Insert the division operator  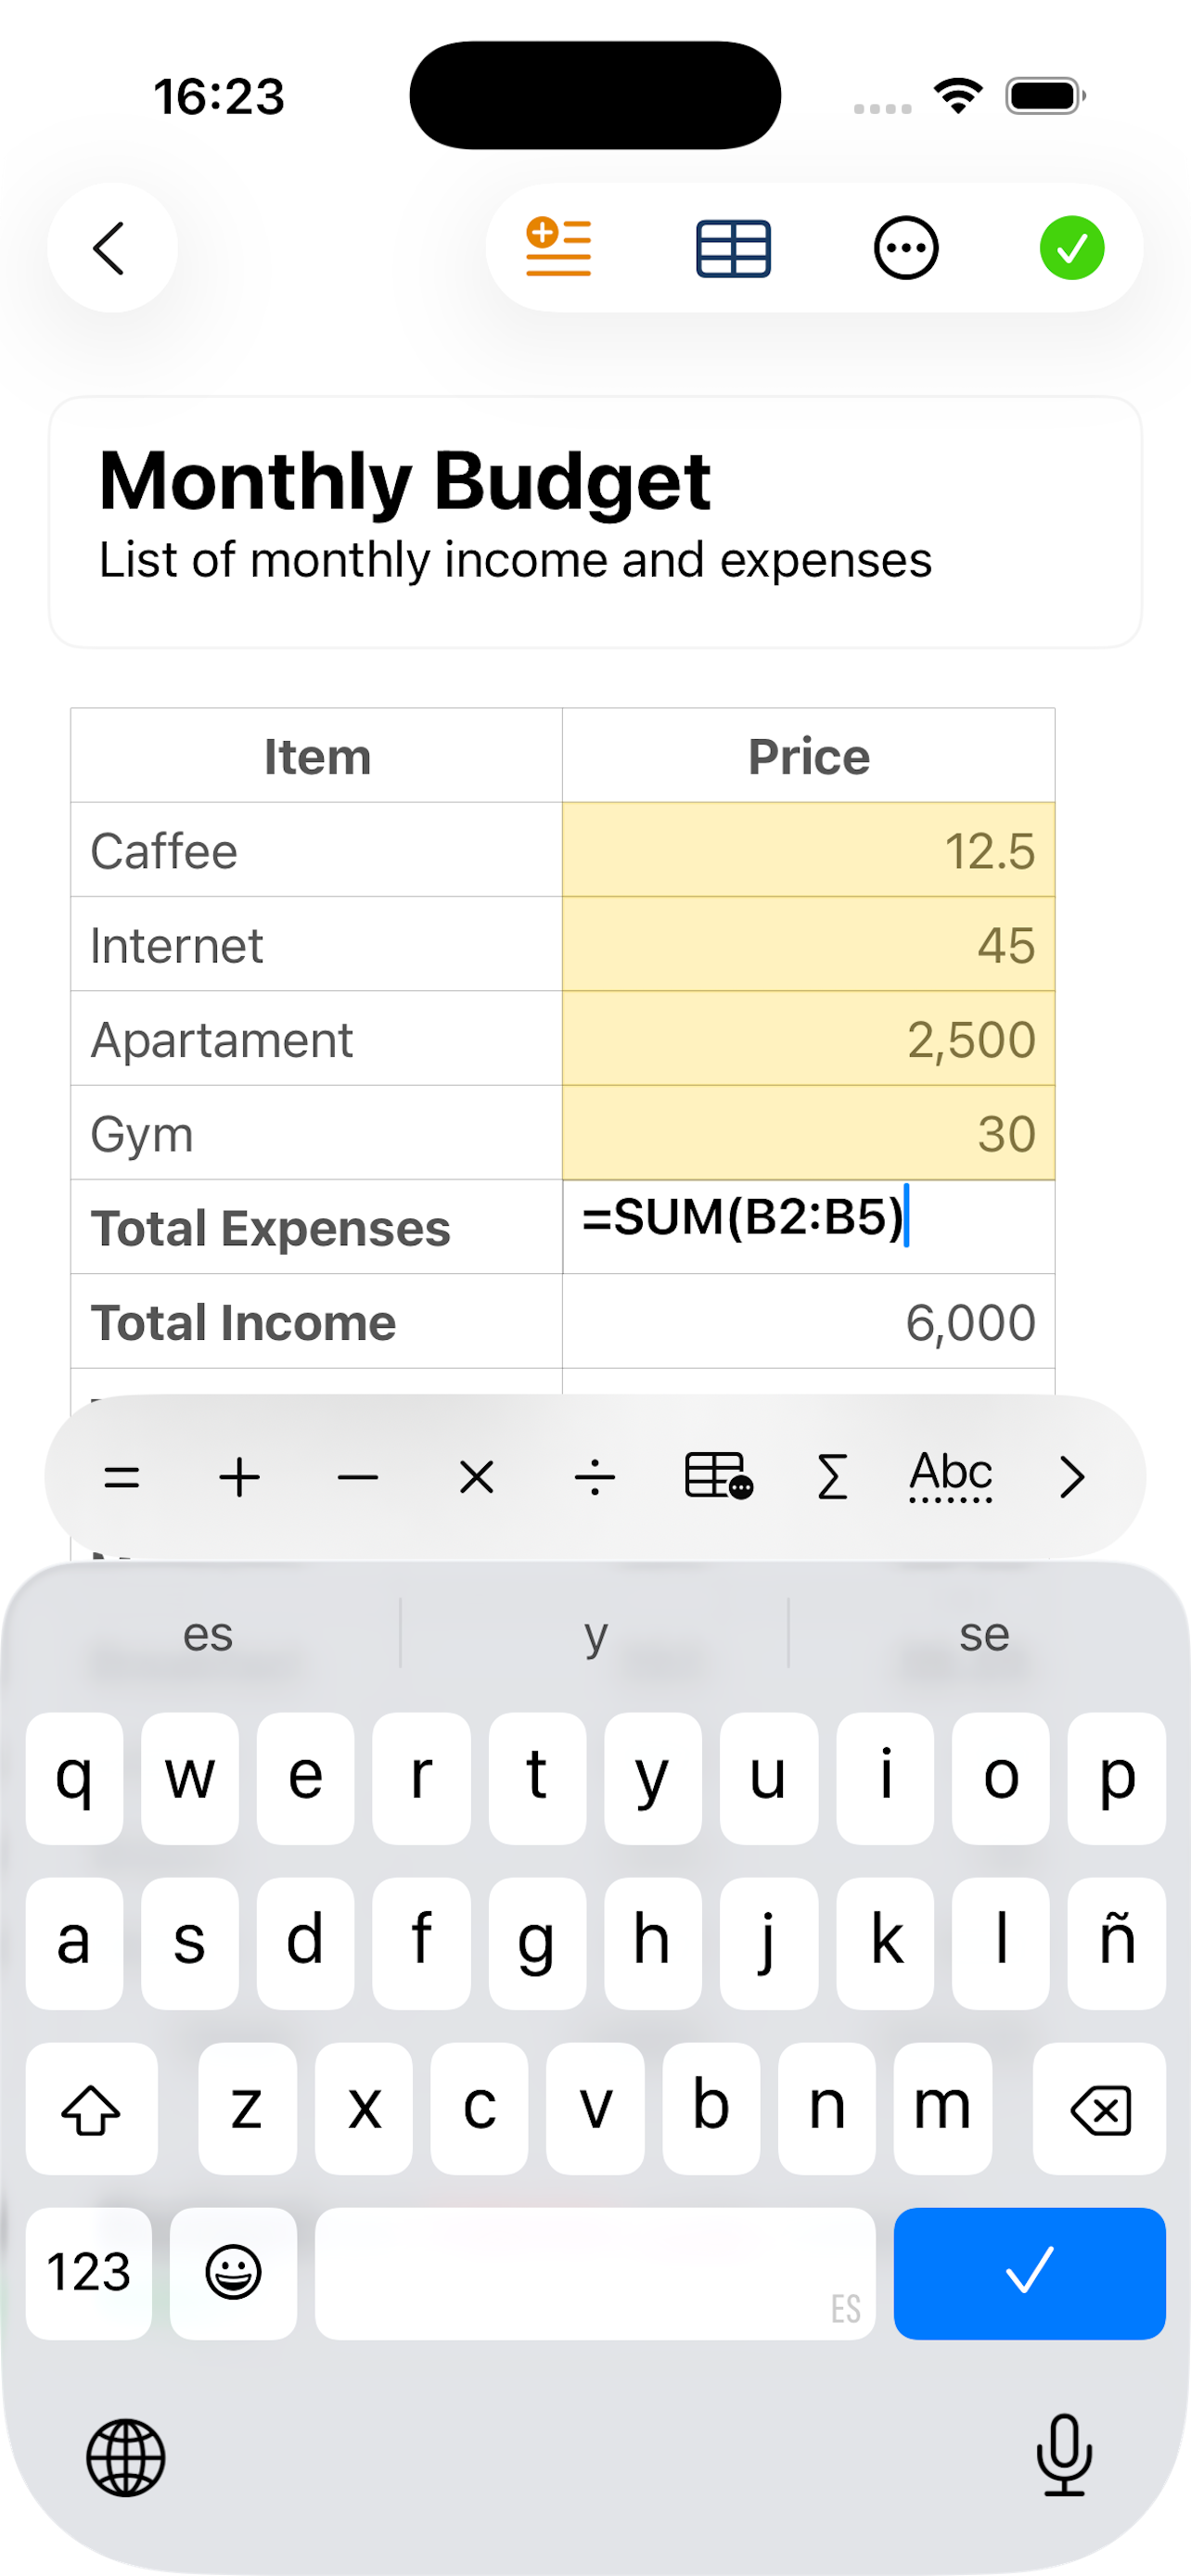pyautogui.click(x=595, y=1477)
